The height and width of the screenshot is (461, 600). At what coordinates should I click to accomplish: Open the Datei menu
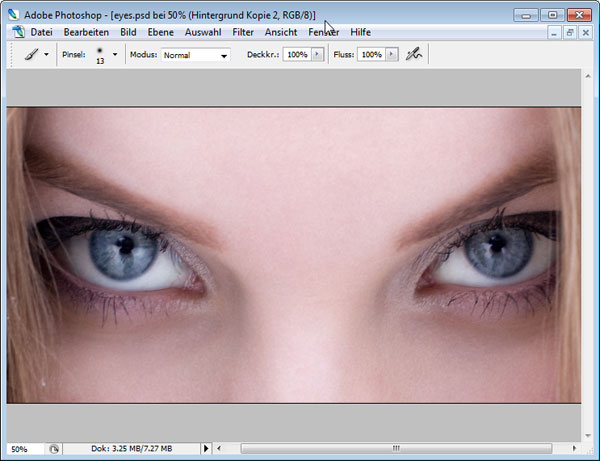point(41,32)
